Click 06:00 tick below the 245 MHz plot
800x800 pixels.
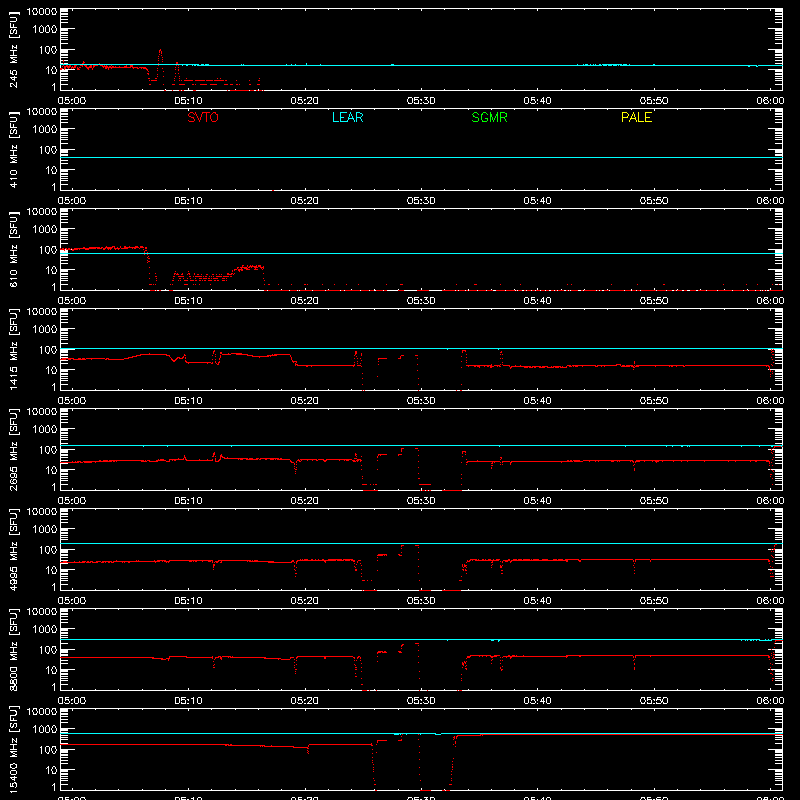point(770,101)
